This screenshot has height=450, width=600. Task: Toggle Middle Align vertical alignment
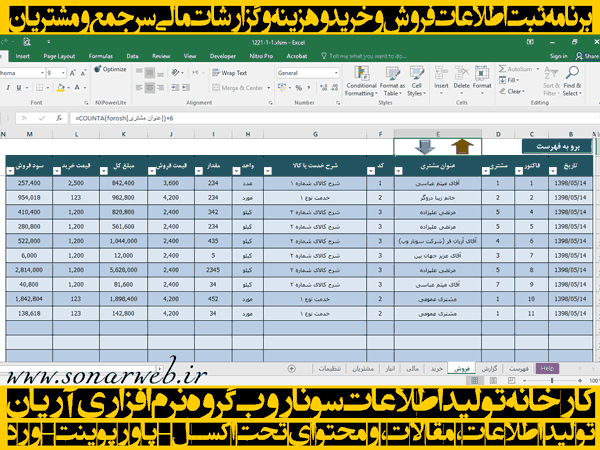(150, 72)
